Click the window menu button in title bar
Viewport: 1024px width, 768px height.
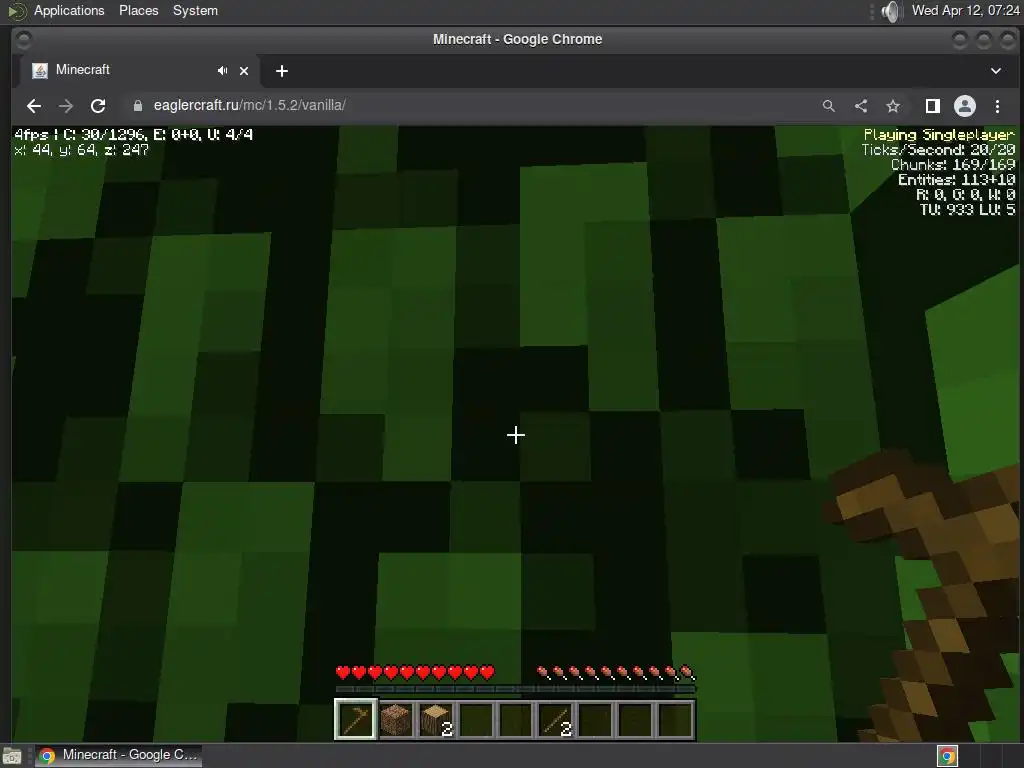pyautogui.click(x=24, y=40)
